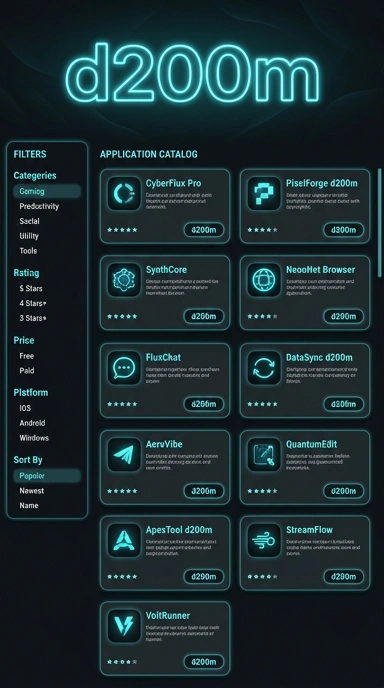The height and width of the screenshot is (688, 384).
Task: Click the catalog vertical scrollbar
Action: [x=380, y=222]
